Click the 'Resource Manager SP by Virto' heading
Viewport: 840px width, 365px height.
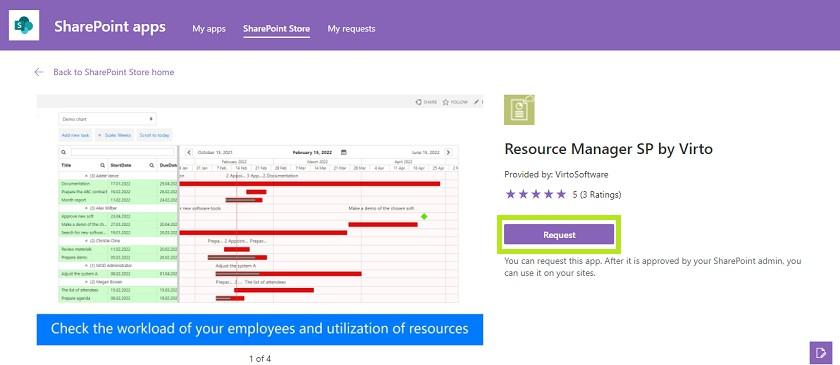coord(609,148)
